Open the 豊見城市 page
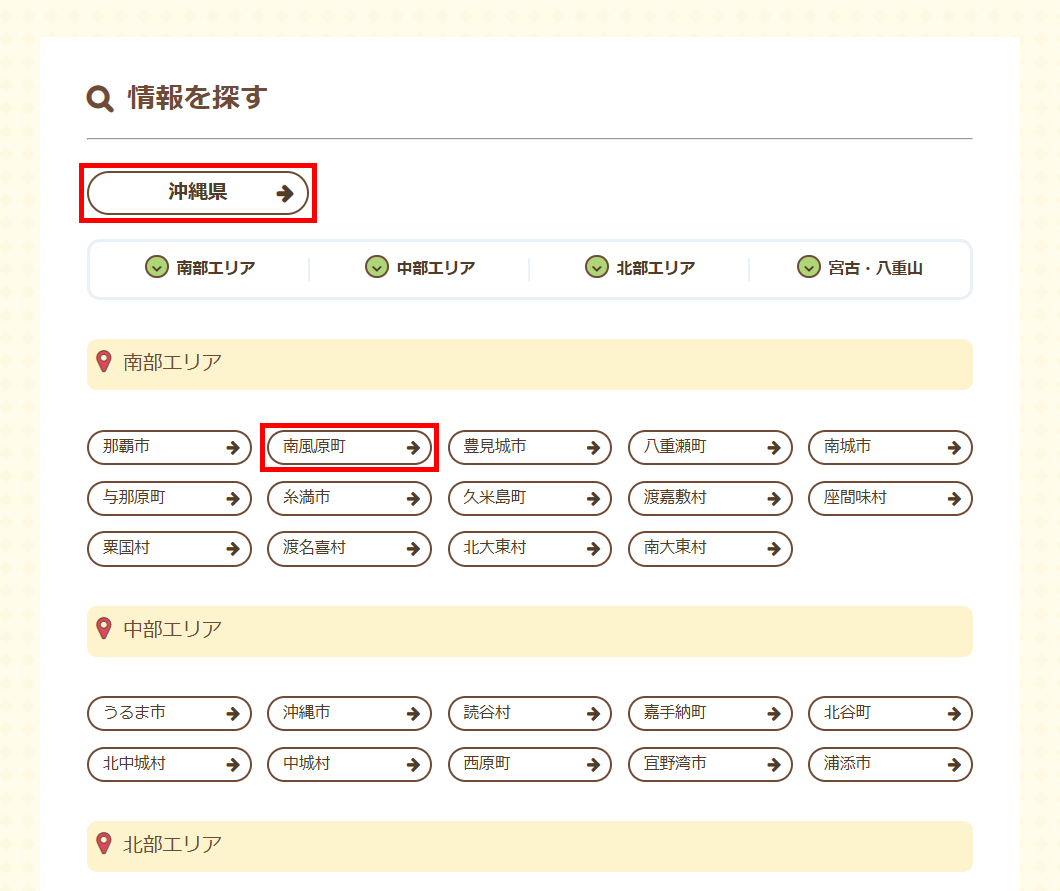This screenshot has width=1060, height=891. tap(529, 448)
